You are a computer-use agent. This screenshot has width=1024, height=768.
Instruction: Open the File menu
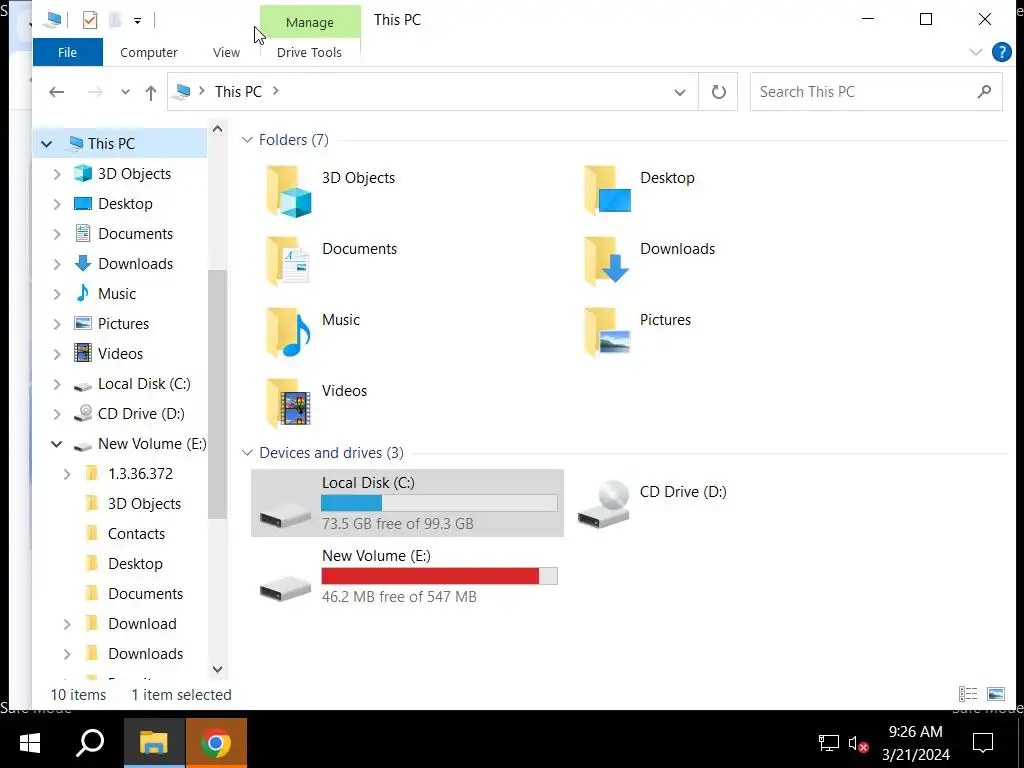click(x=67, y=52)
